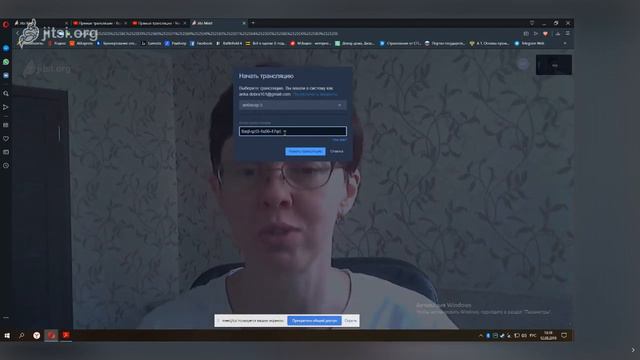
Task: Click Начать трансляцию blue button
Action: pos(305,151)
